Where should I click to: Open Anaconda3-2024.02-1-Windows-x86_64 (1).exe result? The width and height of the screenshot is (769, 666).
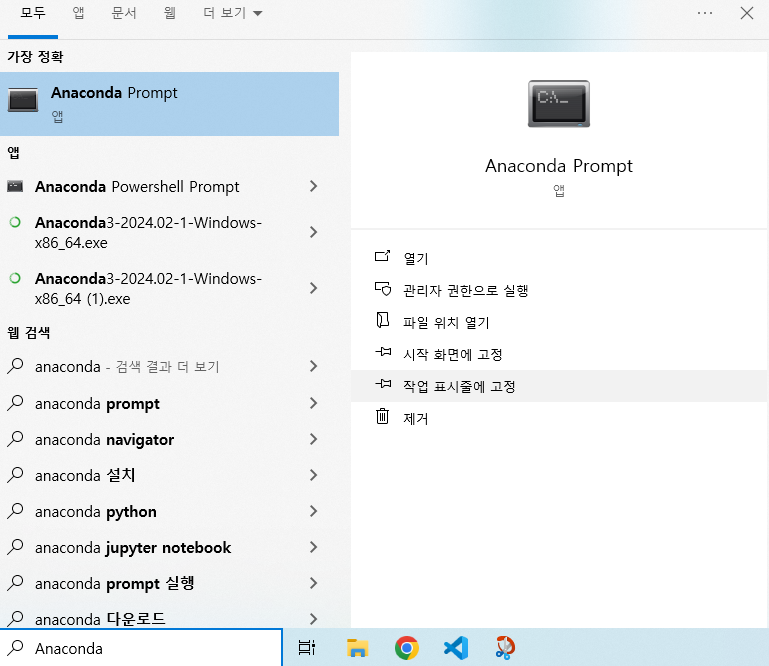click(x=152, y=288)
